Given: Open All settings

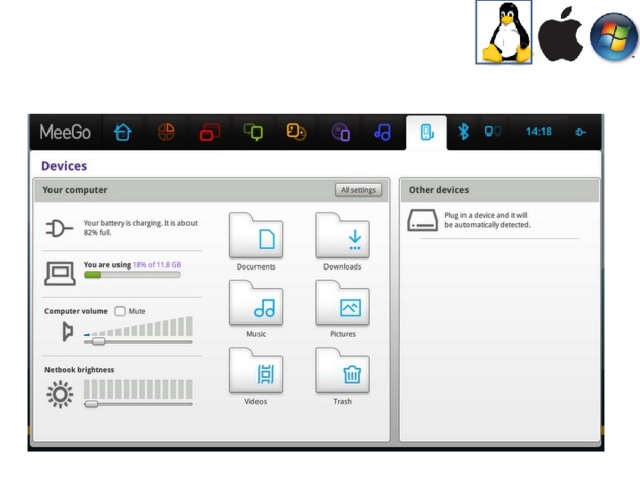Looking at the screenshot, I should pos(358,190).
